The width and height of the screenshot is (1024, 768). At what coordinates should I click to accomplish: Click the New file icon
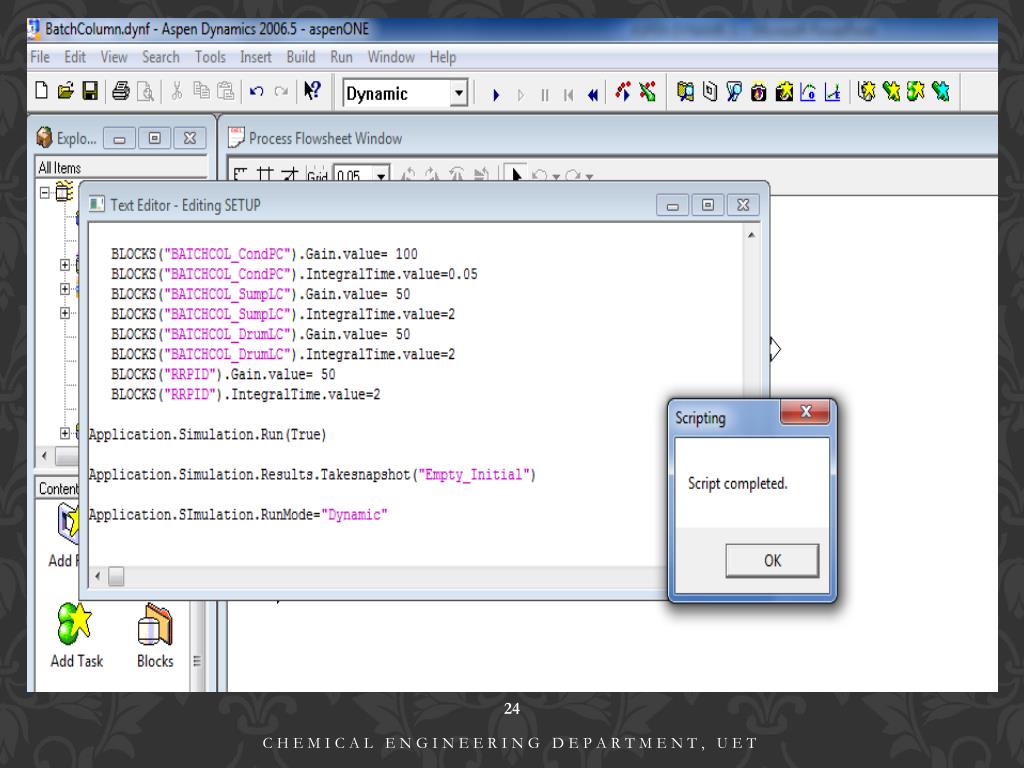[x=41, y=91]
